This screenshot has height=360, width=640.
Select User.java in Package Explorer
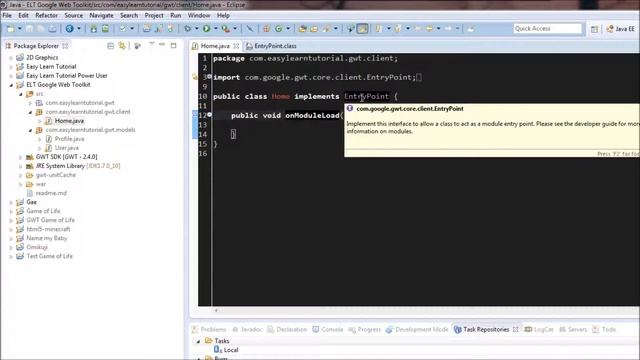(67, 148)
